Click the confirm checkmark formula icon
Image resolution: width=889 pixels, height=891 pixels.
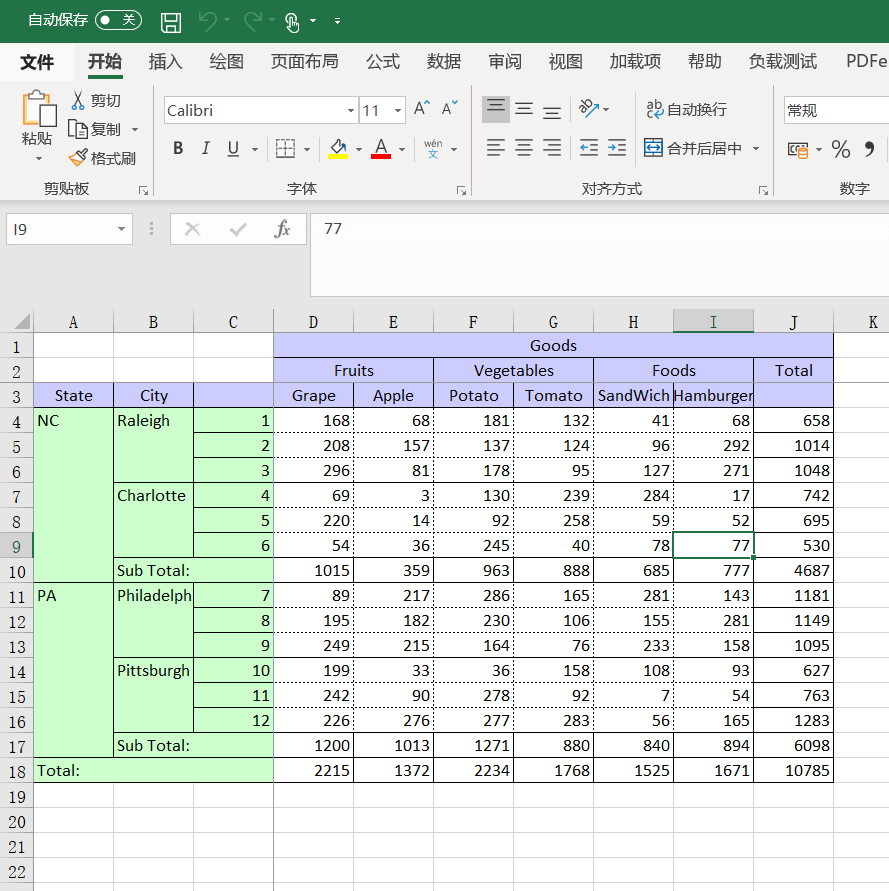point(238,230)
